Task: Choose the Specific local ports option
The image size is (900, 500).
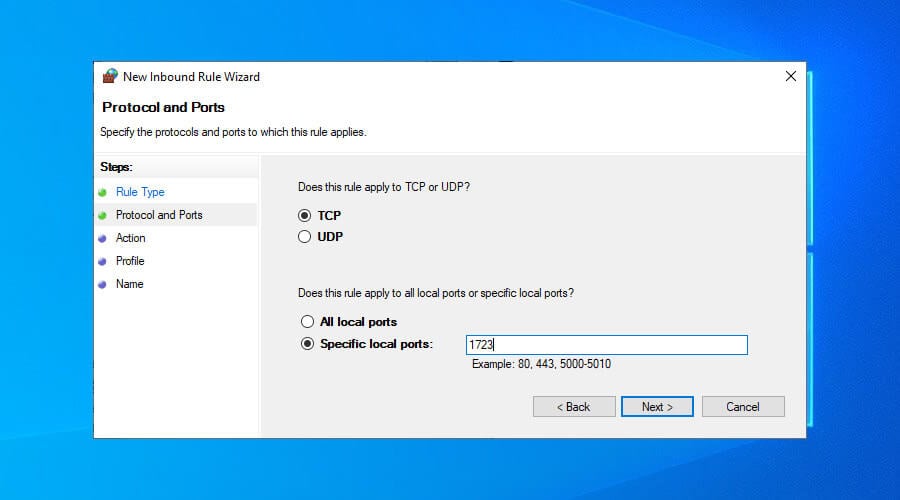Action: (x=307, y=344)
